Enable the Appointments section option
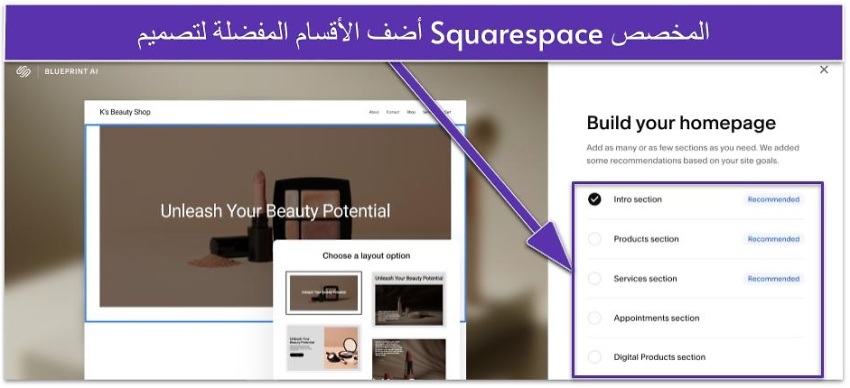The image size is (850, 388). (595, 318)
